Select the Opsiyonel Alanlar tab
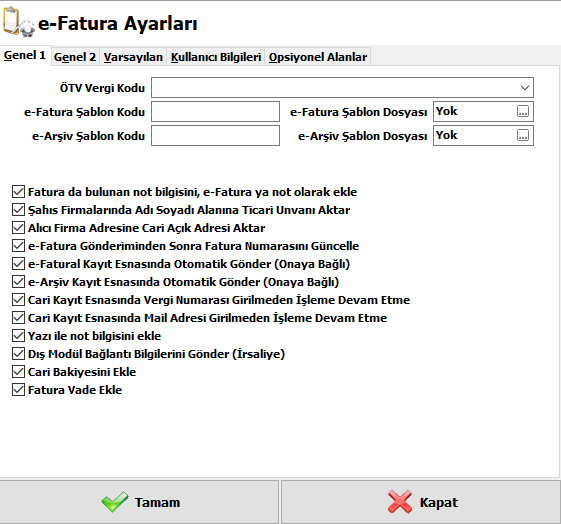 click(318, 57)
